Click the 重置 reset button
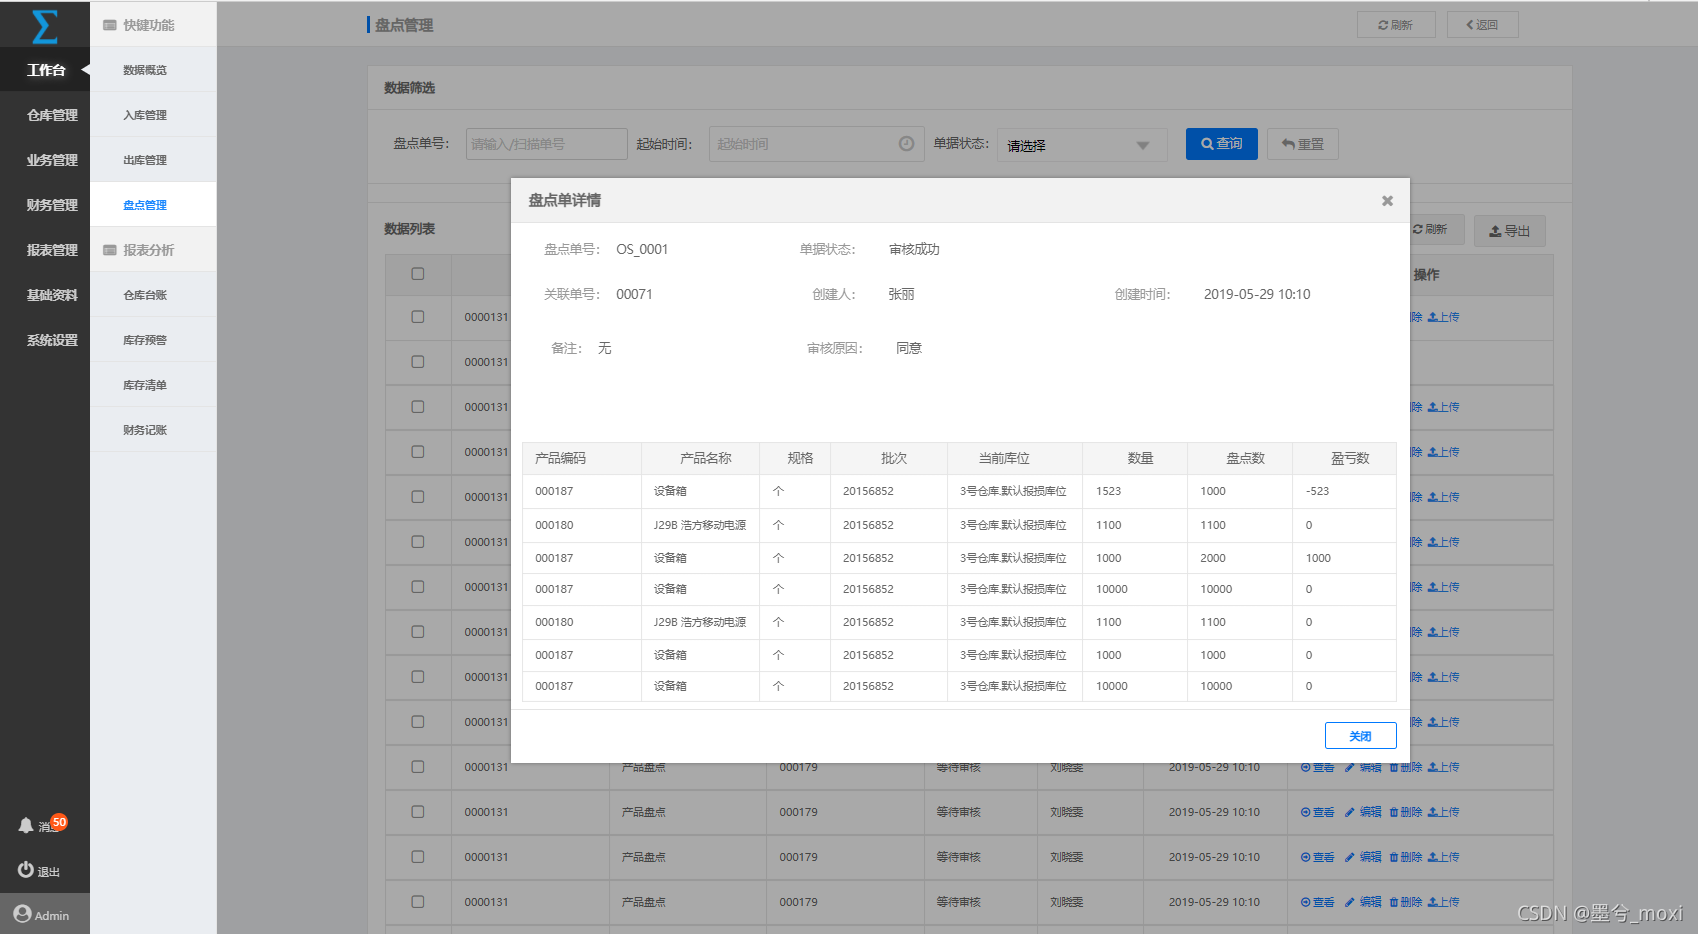The image size is (1698, 934). point(1302,144)
